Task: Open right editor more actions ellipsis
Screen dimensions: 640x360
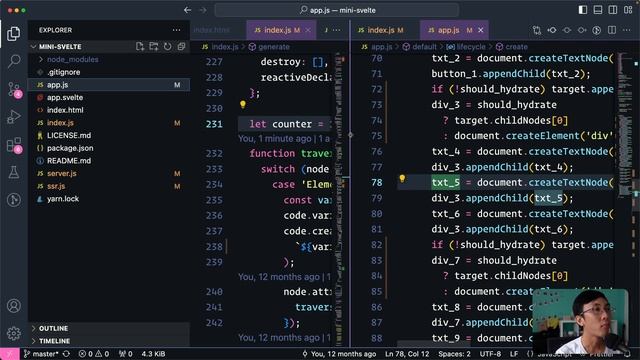Action: point(627,30)
